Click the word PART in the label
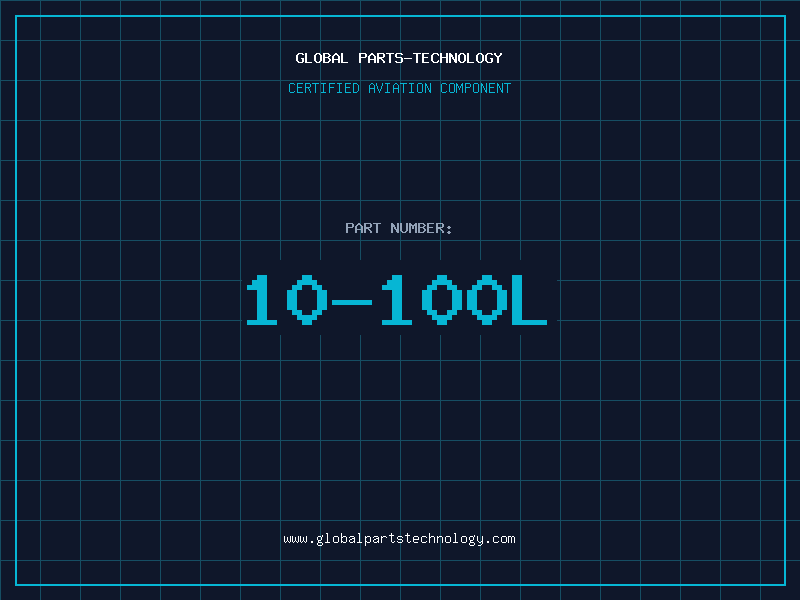This screenshot has height=600, width=800. 363,229
